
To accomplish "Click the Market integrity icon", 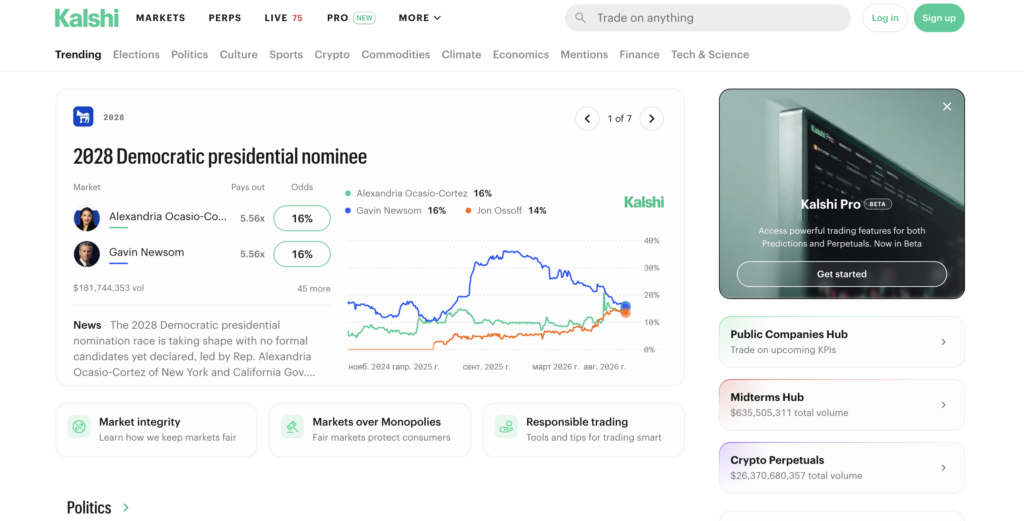I will click(79, 427).
